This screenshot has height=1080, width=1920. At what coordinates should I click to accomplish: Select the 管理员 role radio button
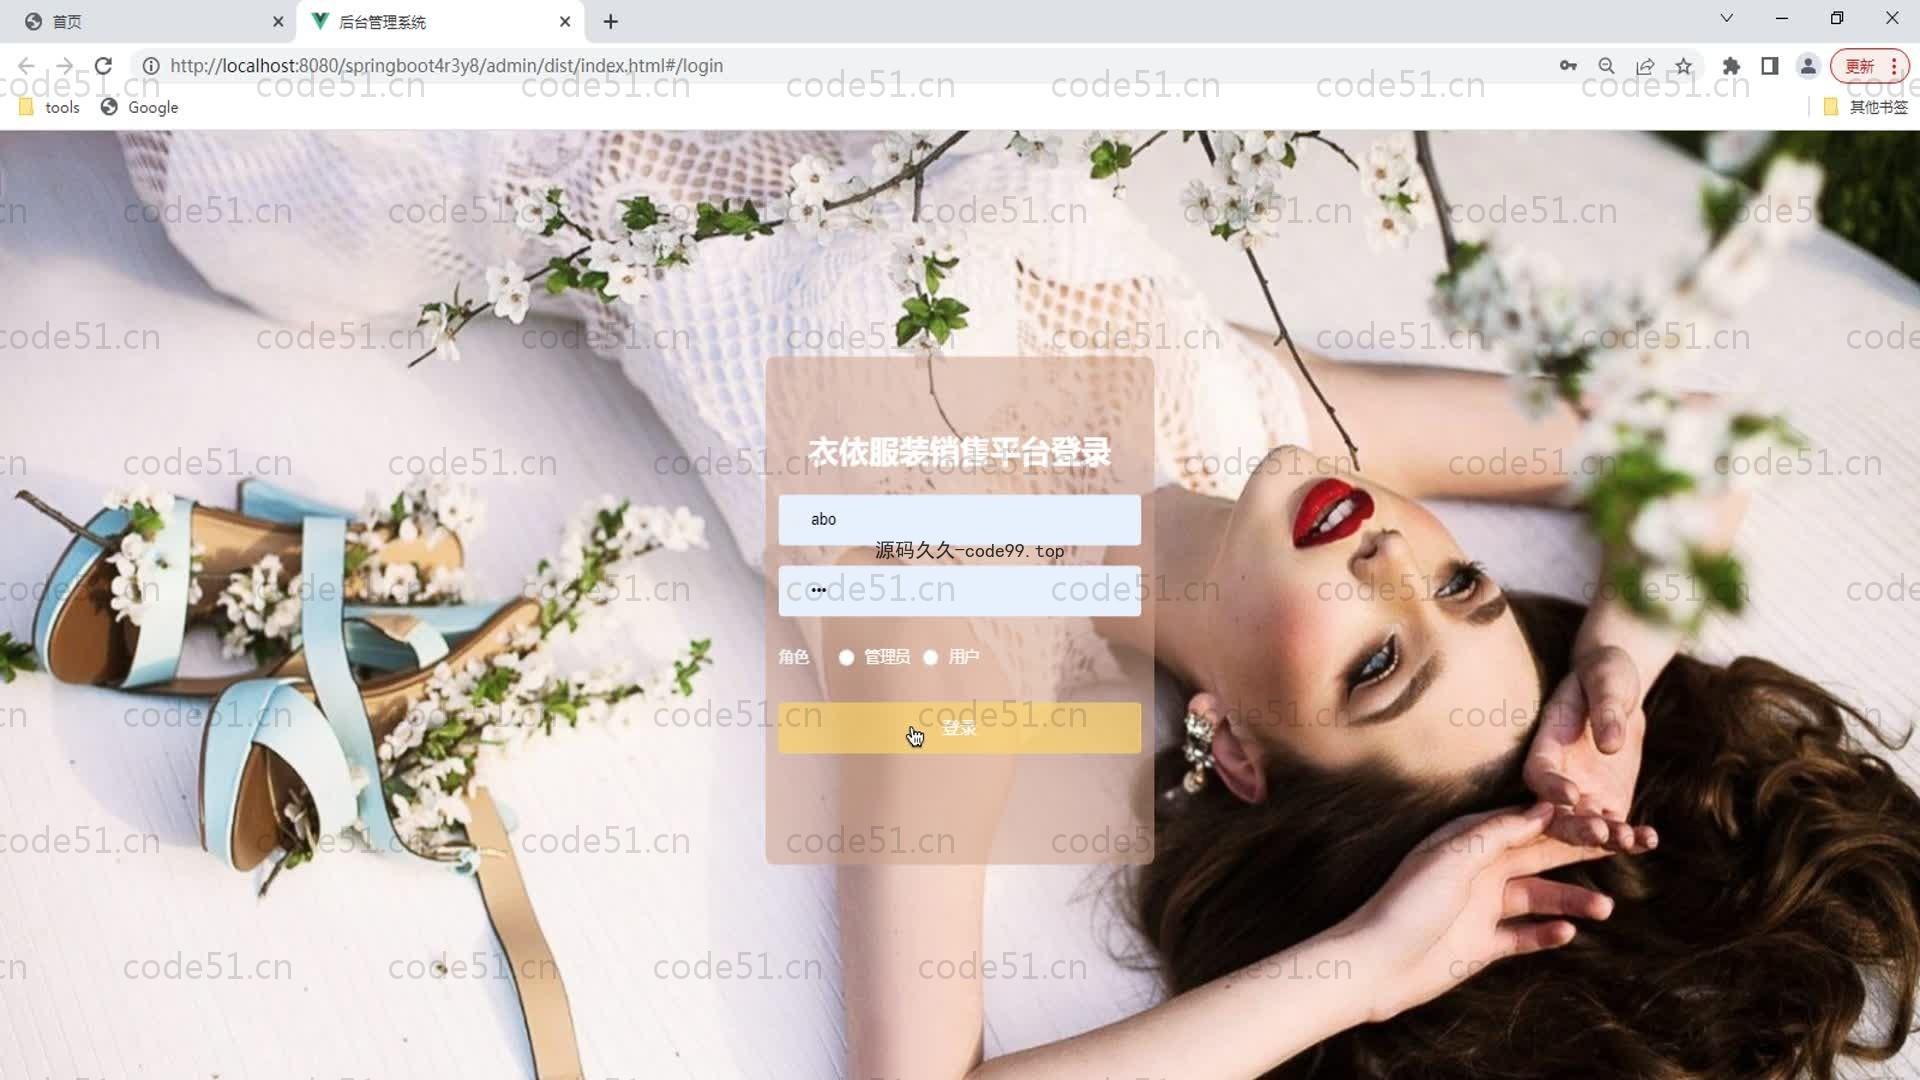click(x=847, y=658)
